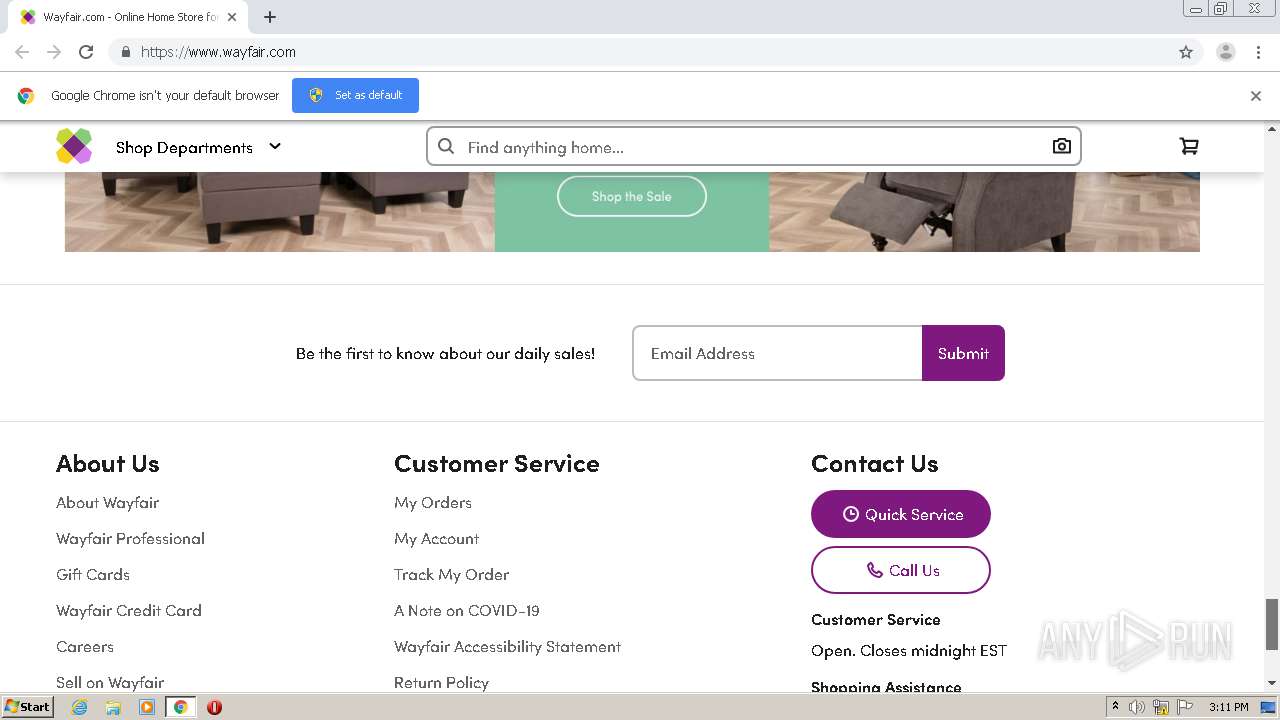Open Wayfair Credit Card link
Image resolution: width=1280 pixels, height=720 pixels.
tap(129, 610)
